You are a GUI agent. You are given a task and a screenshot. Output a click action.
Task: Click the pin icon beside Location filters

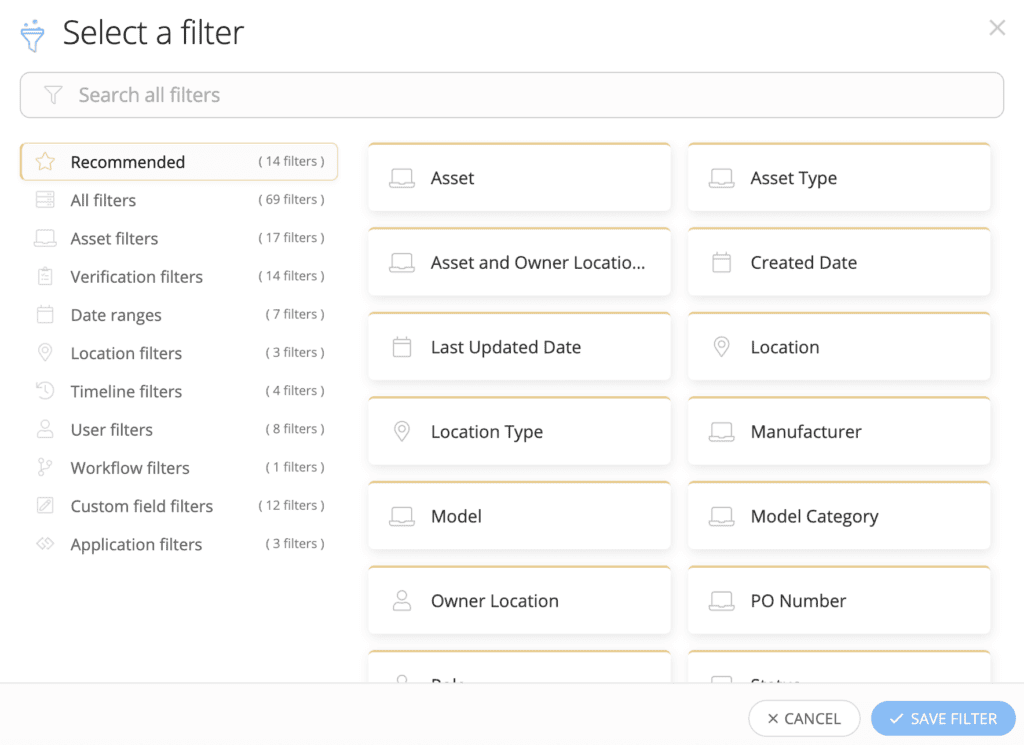pyautogui.click(x=45, y=353)
